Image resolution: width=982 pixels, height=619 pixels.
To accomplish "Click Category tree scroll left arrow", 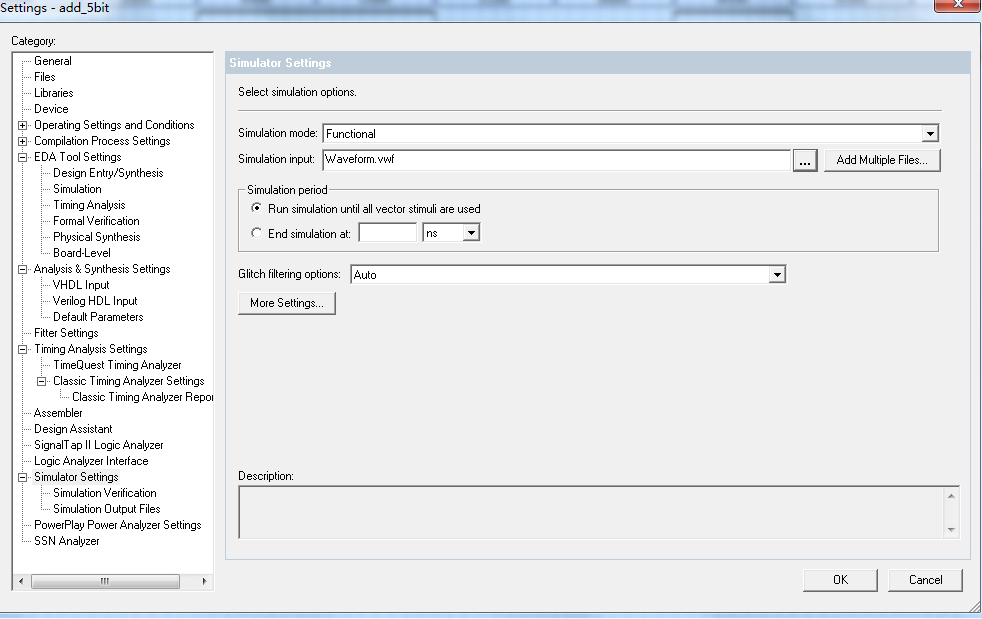I will tap(21, 581).
